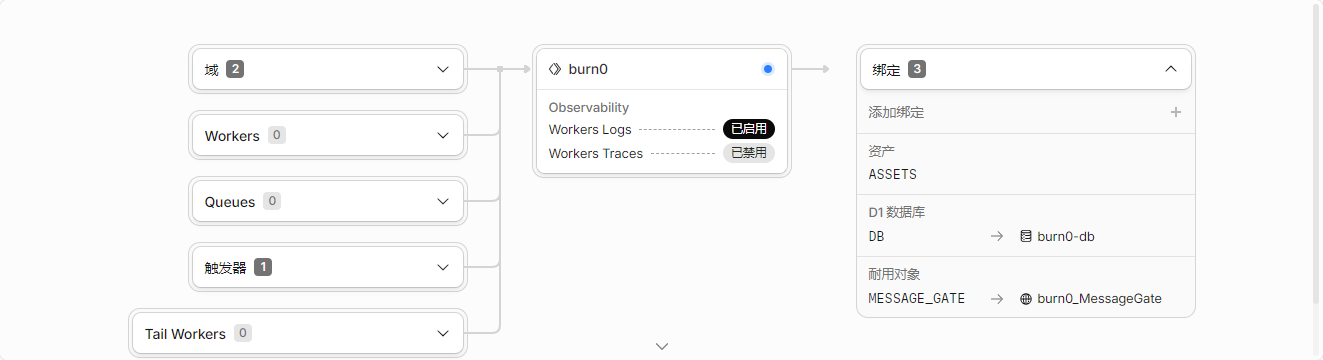Toggle the Workers Logs 已启用 badge
Viewport: 1323px width, 360px height.
tap(749, 129)
